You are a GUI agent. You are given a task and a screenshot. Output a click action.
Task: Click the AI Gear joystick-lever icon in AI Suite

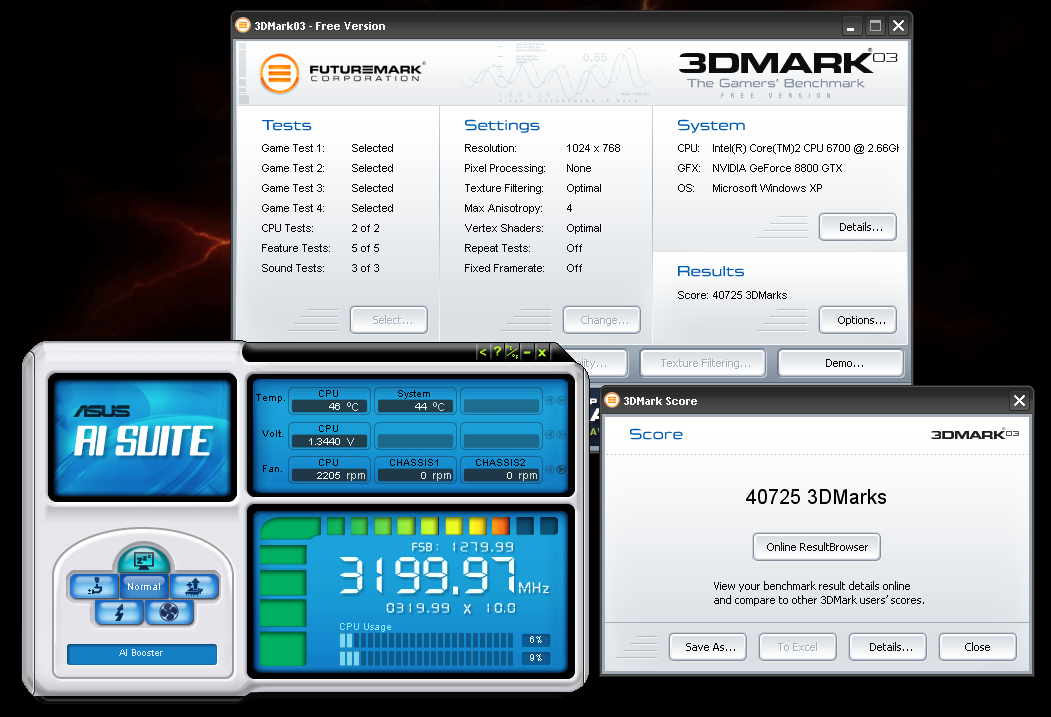[x=95, y=587]
